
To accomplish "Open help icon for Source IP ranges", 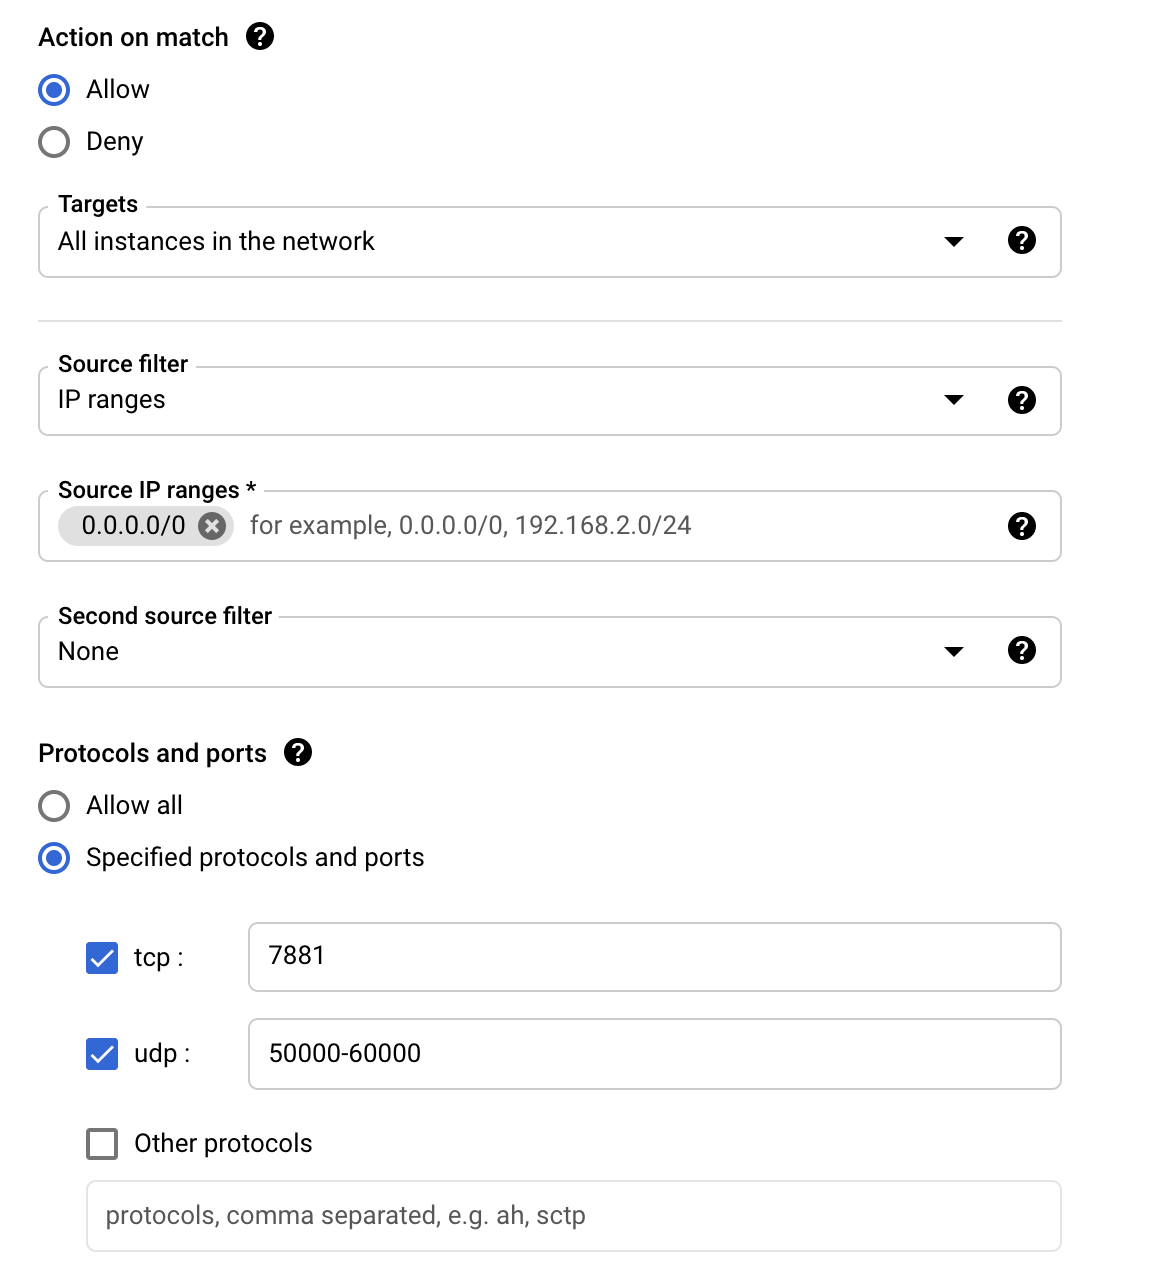I will (x=1021, y=526).
